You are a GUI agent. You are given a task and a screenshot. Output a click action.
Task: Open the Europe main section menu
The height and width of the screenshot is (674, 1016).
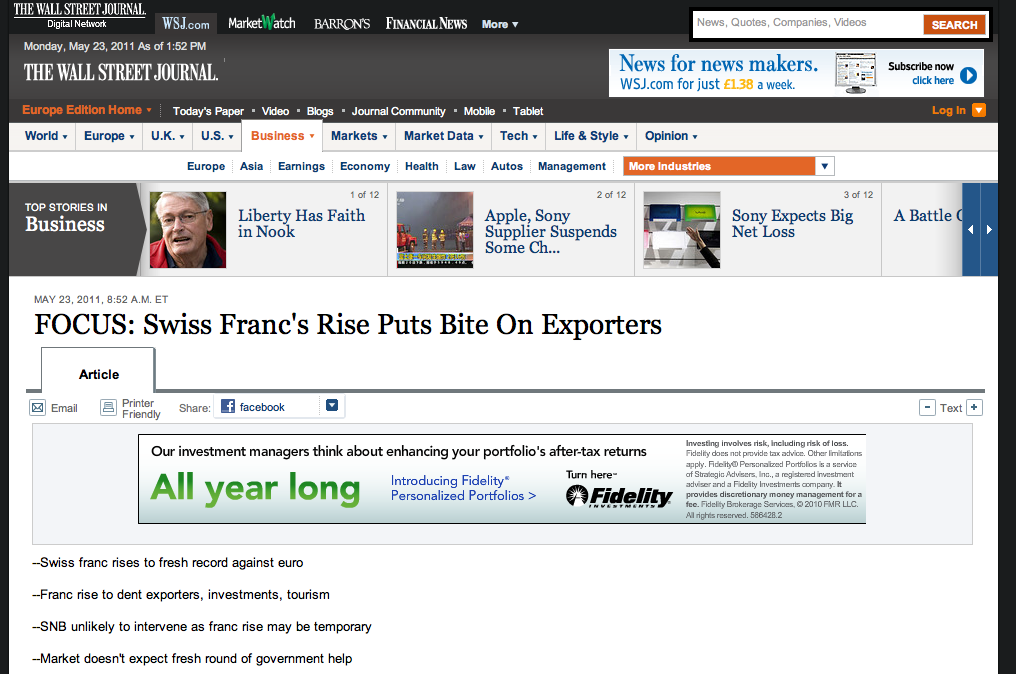tap(109, 136)
